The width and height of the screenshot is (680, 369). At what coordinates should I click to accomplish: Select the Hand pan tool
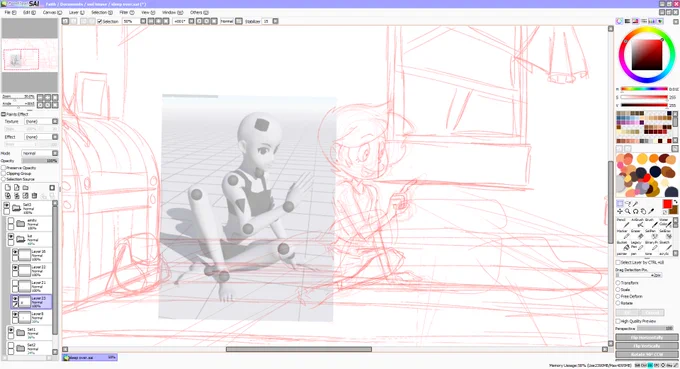tap(643, 211)
